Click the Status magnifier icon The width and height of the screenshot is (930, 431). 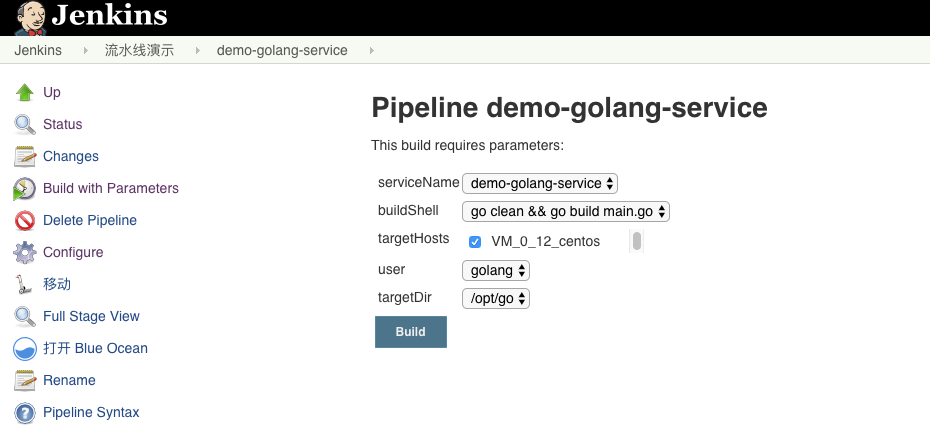point(25,125)
